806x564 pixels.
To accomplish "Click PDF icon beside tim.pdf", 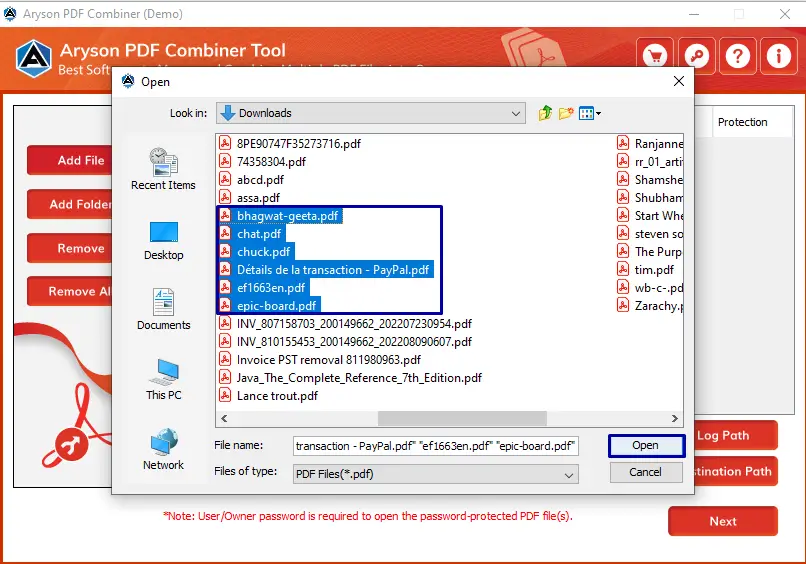I will pos(623,269).
